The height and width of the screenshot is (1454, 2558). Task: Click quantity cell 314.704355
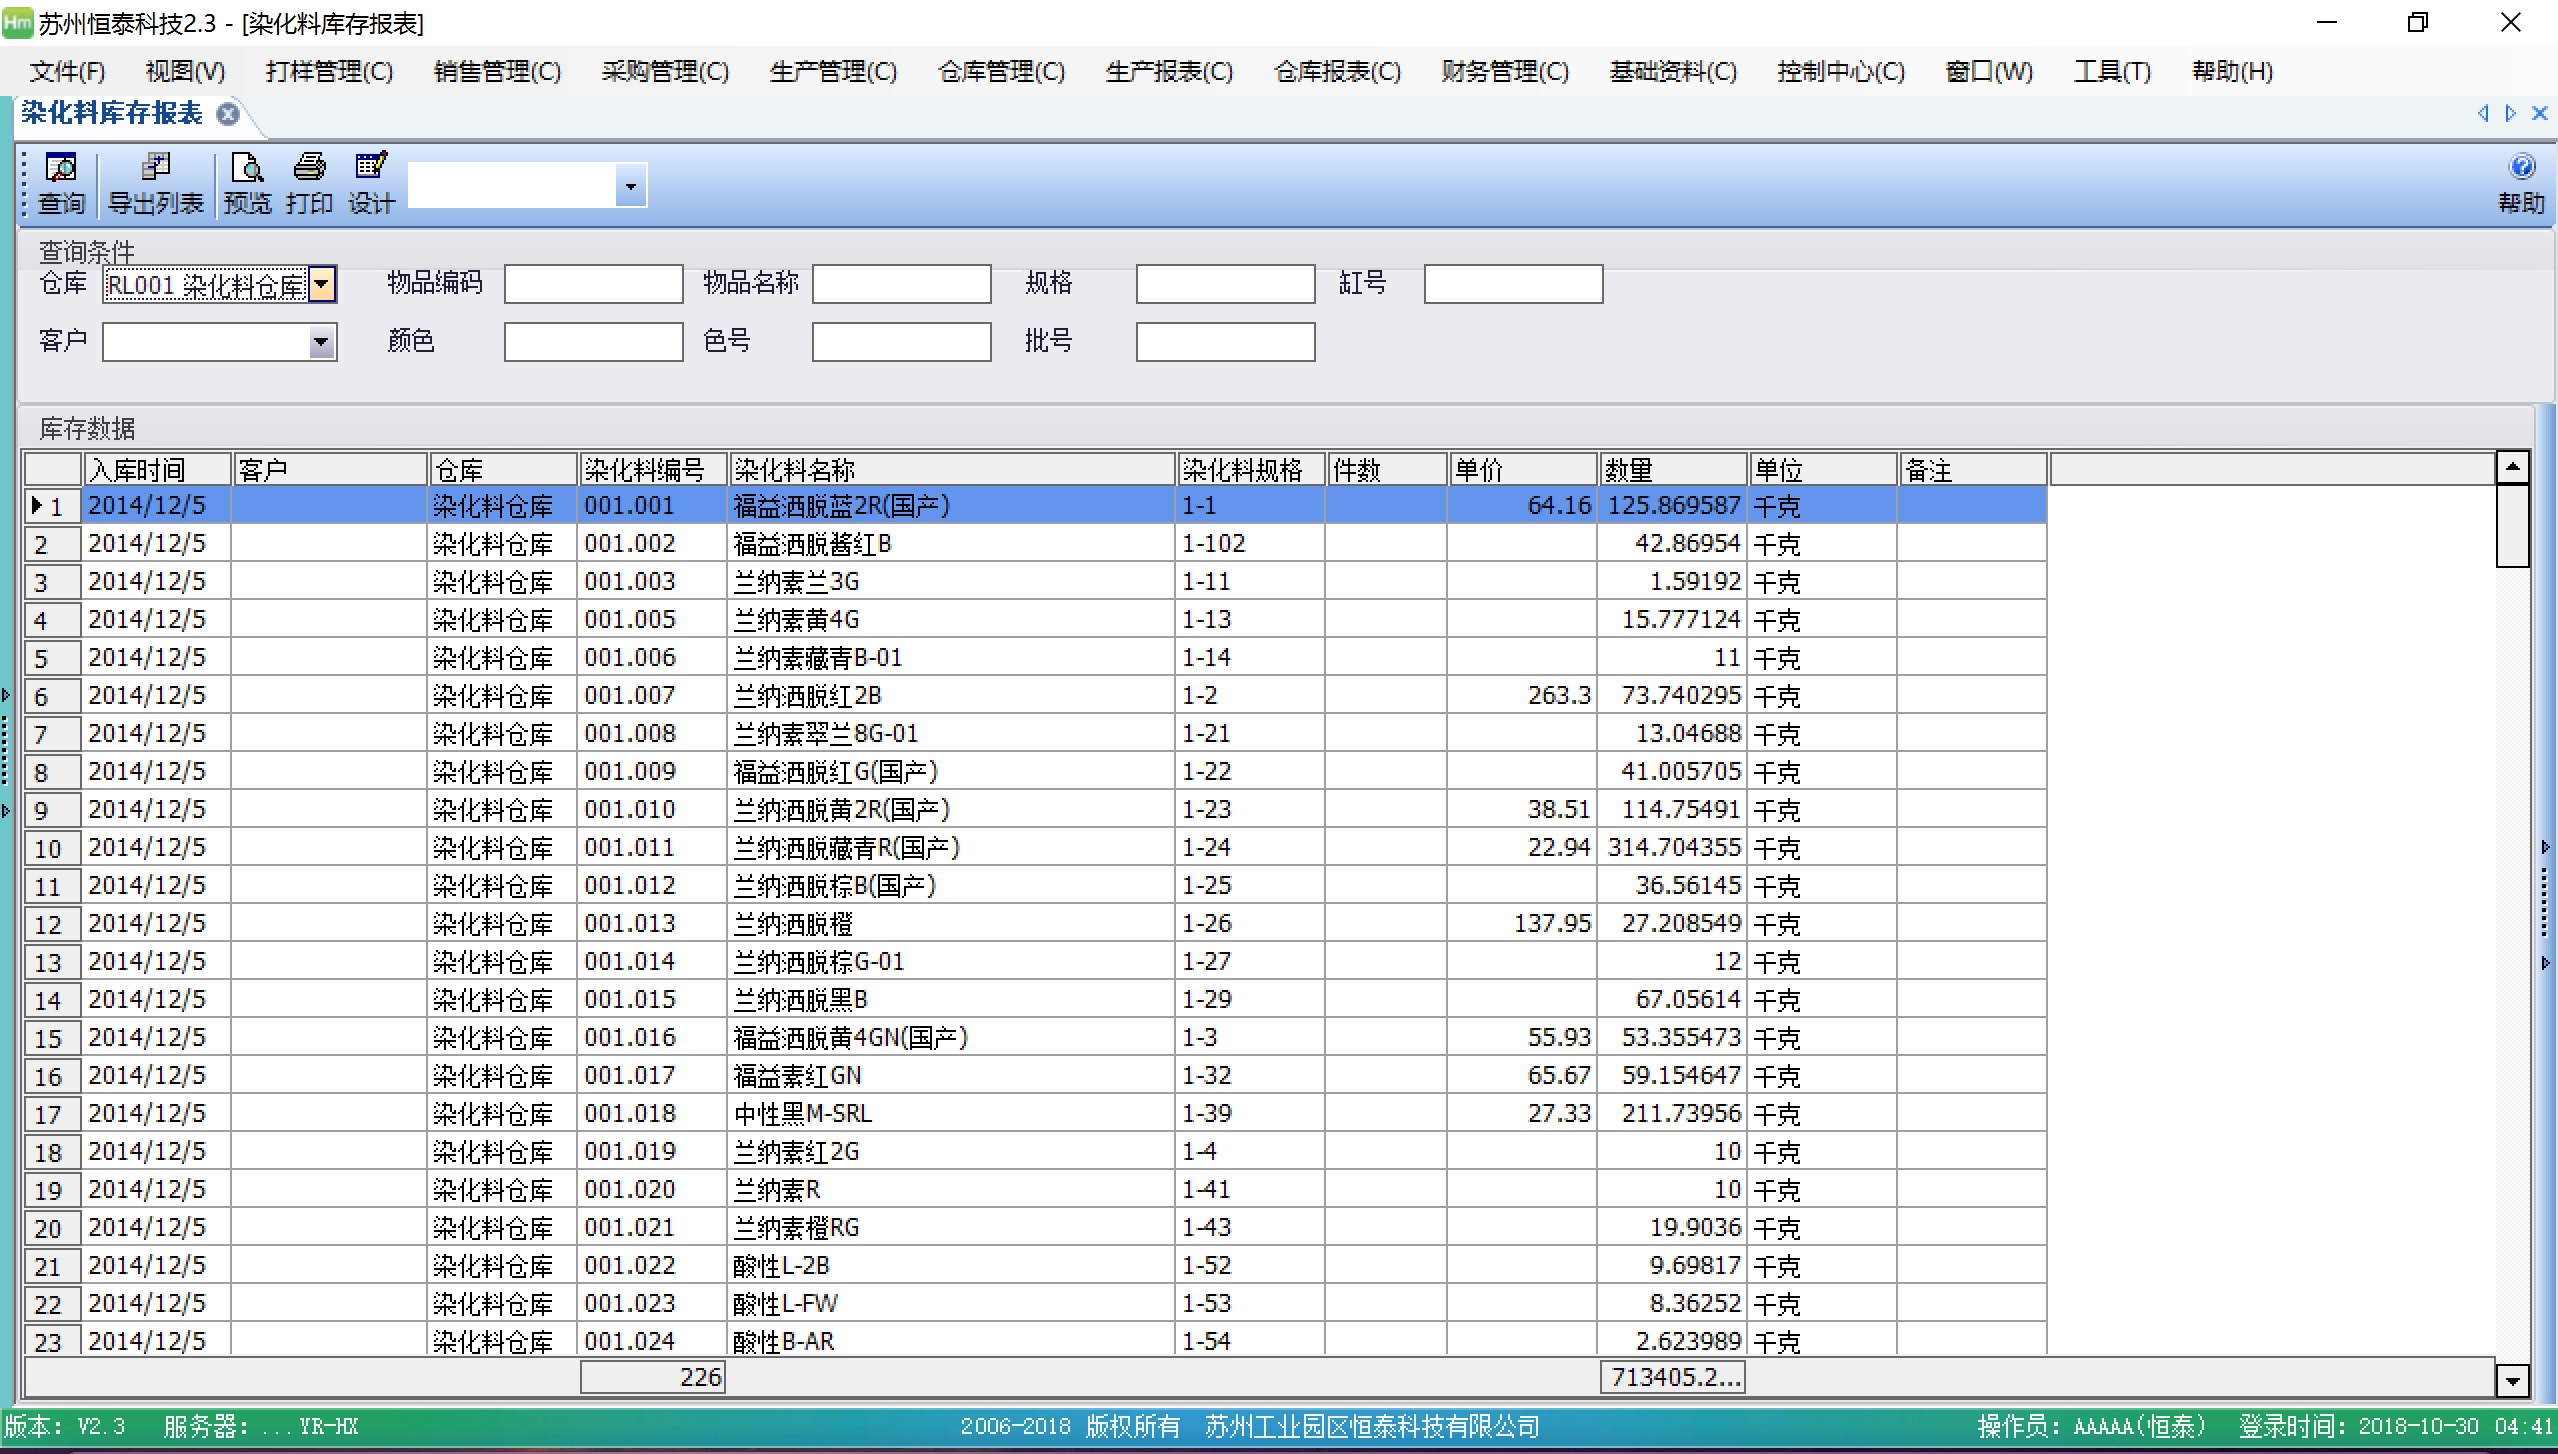click(1672, 848)
